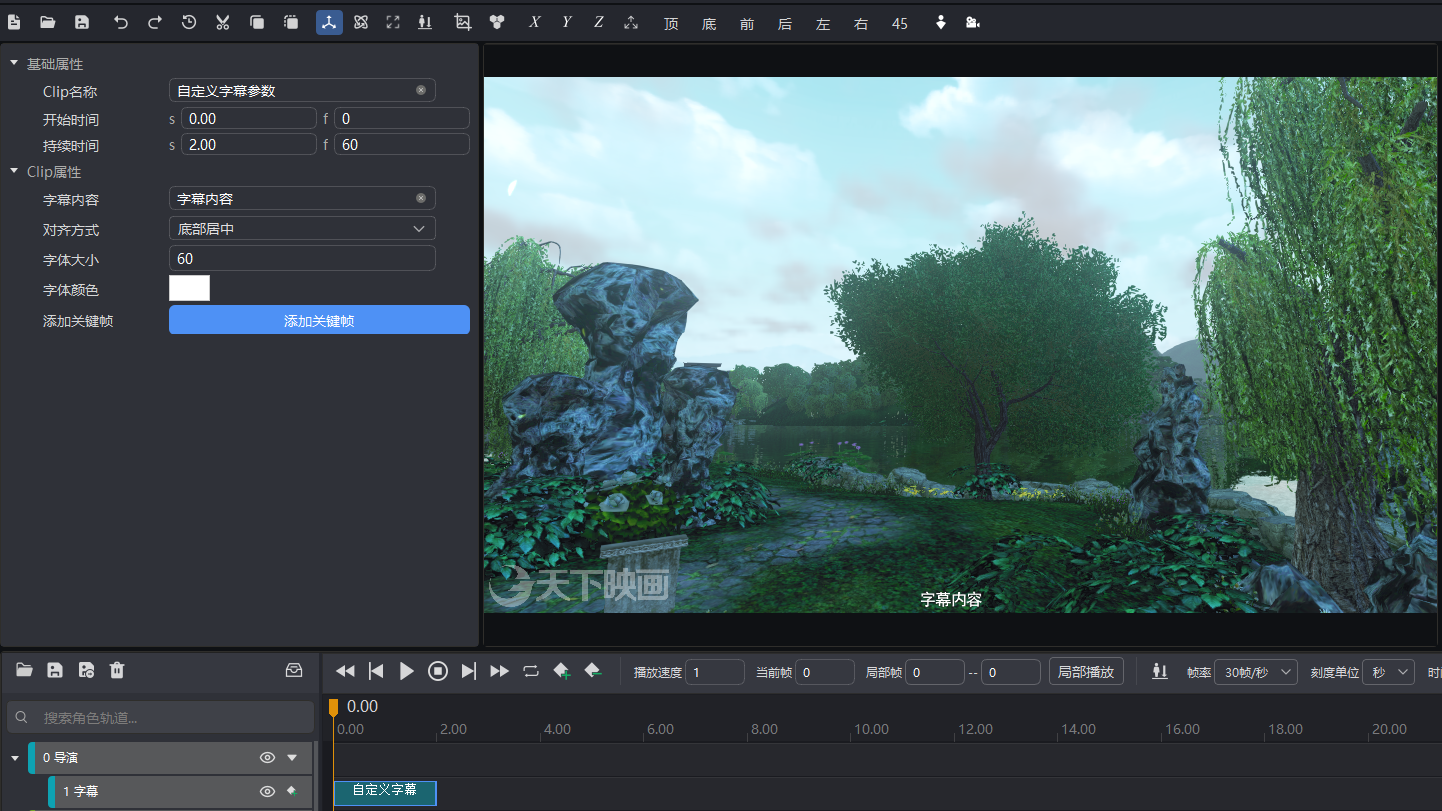The height and width of the screenshot is (811, 1442).
Task: Click the paste icon in toolbar
Action: (x=291, y=22)
